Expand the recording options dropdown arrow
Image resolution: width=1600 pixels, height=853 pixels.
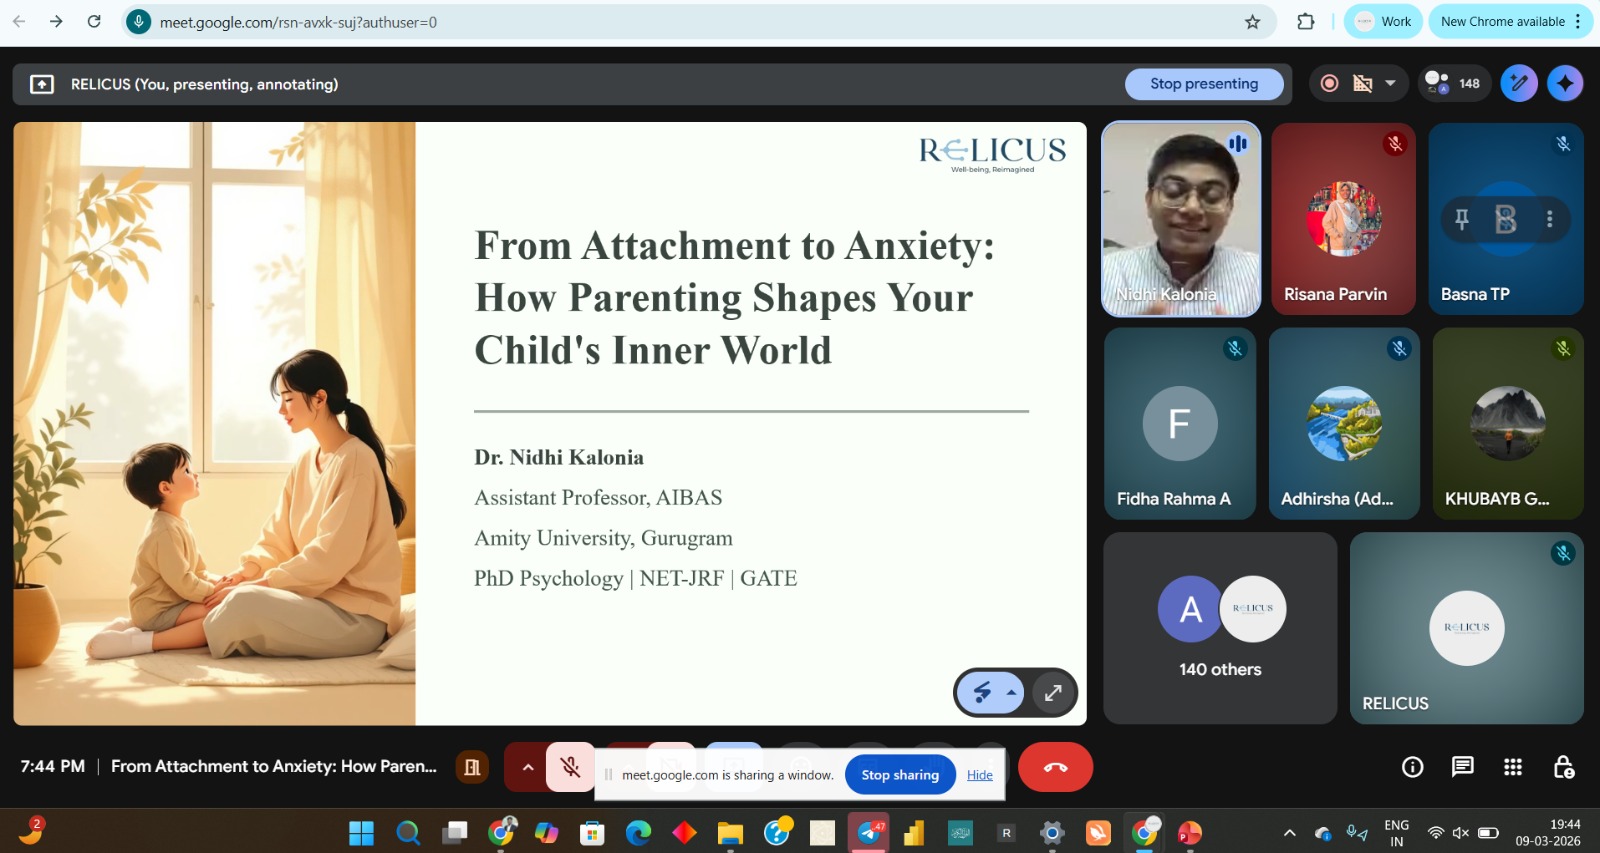pos(1390,84)
